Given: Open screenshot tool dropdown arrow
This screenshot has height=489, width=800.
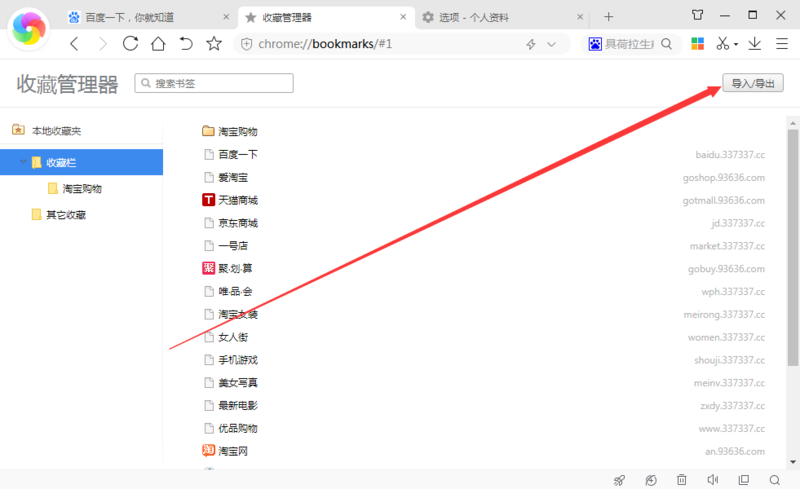Looking at the screenshot, I should [736, 44].
